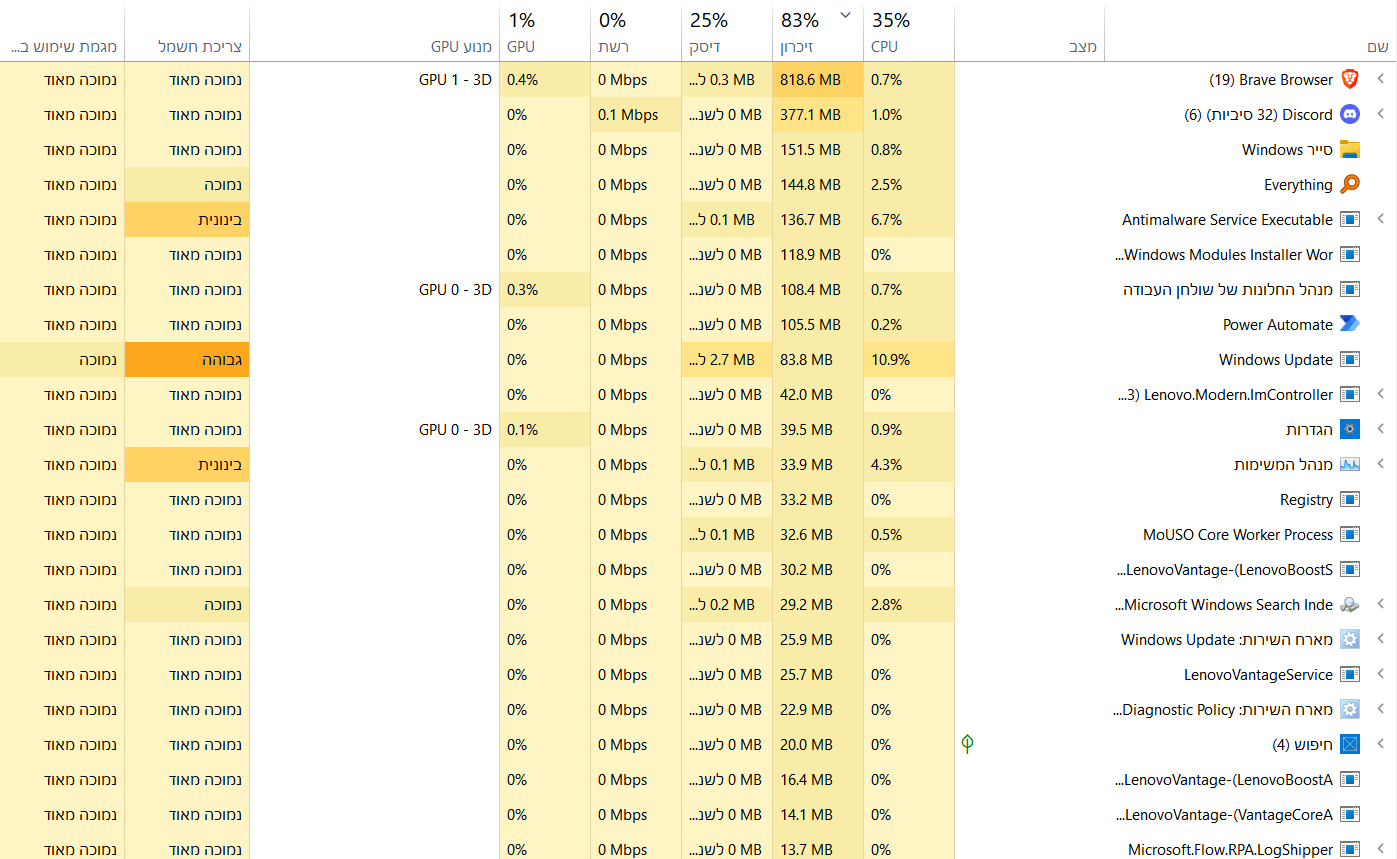Click the LenovoVantageService process icon
1397x859 pixels.
coord(1350,675)
